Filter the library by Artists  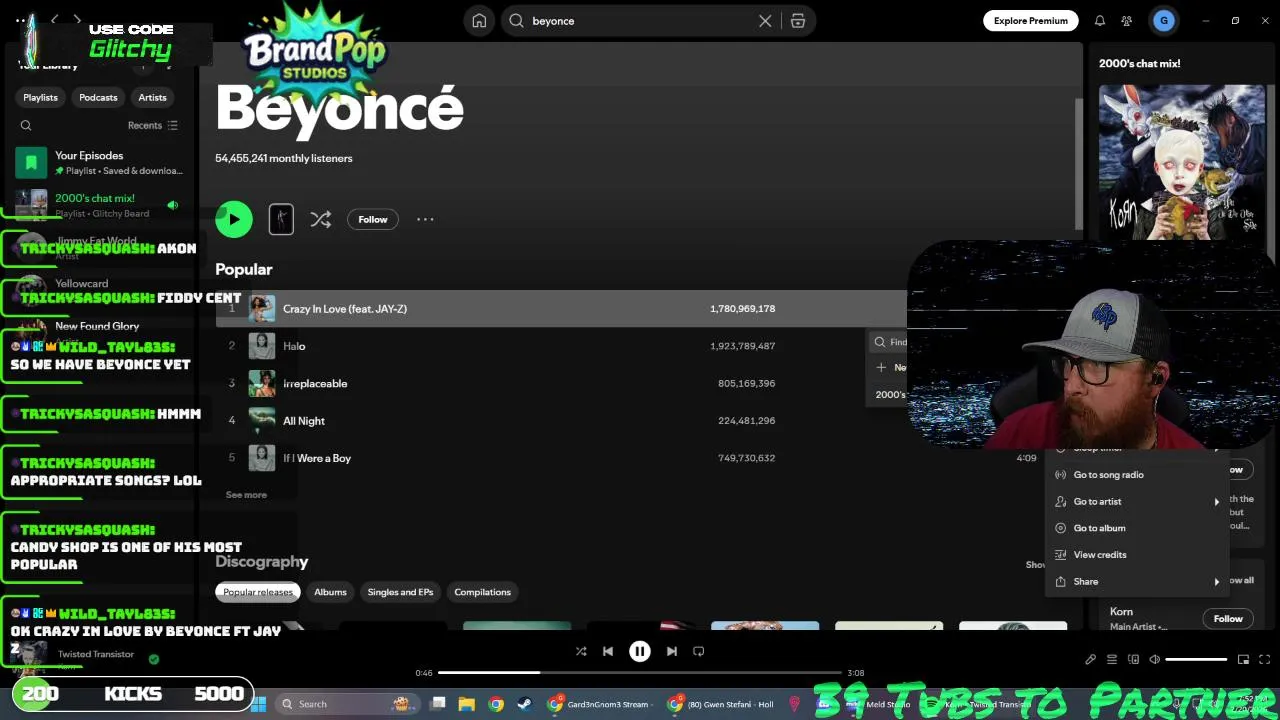[152, 97]
